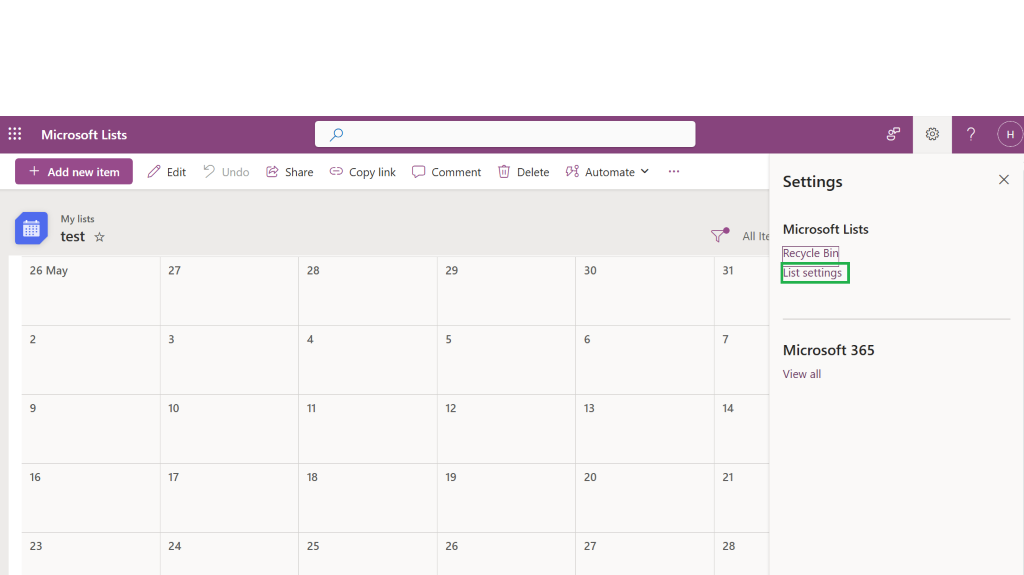The image size is (1024, 575).
Task: Open the List settings link
Action: point(812,272)
